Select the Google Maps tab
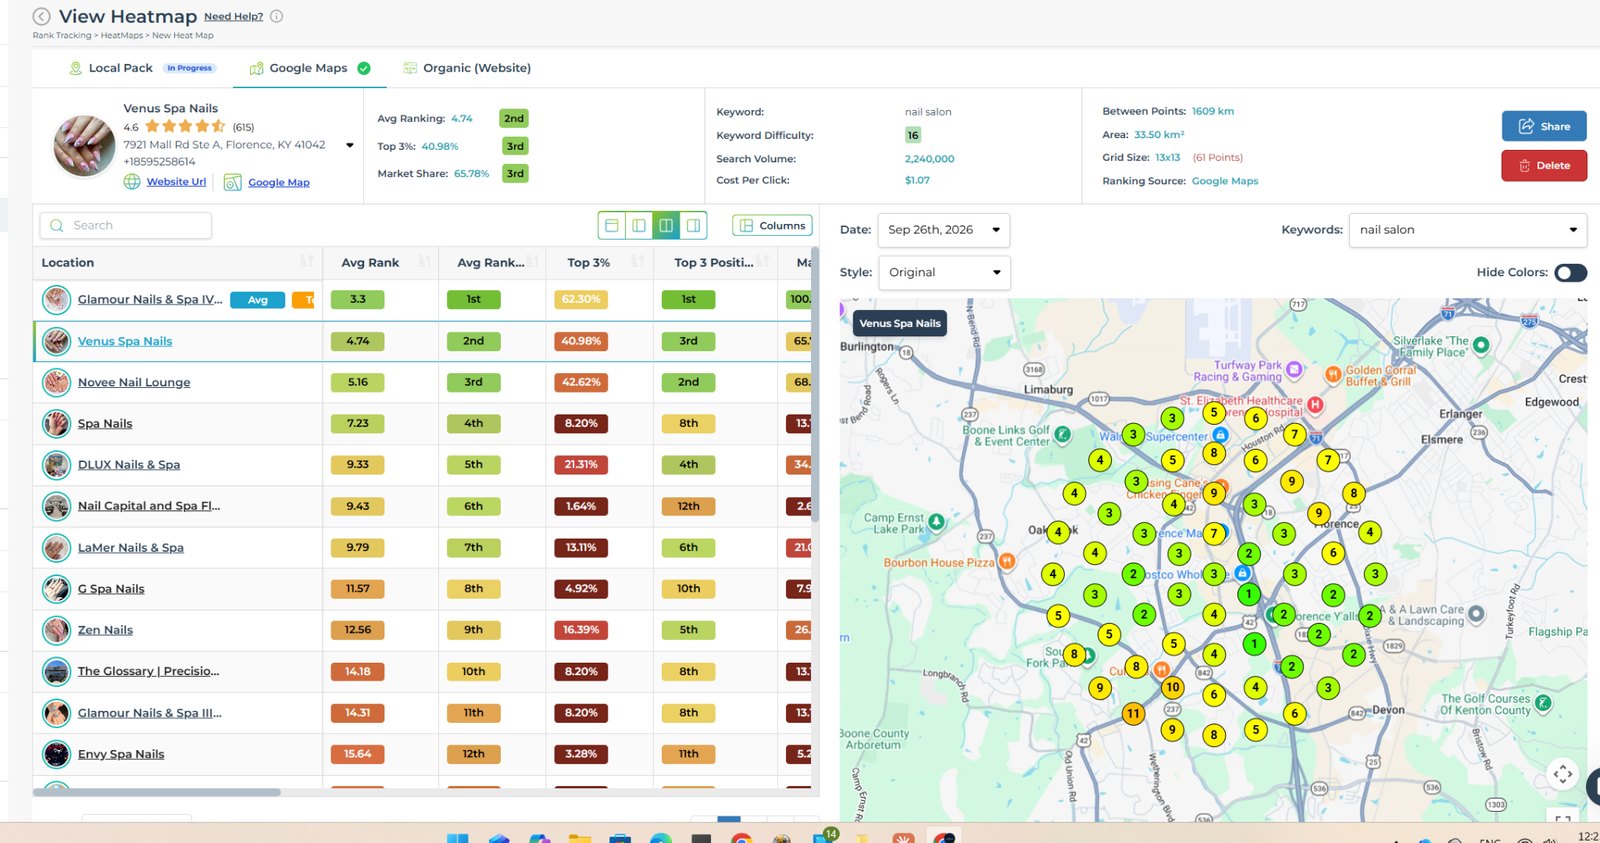 click(x=309, y=68)
